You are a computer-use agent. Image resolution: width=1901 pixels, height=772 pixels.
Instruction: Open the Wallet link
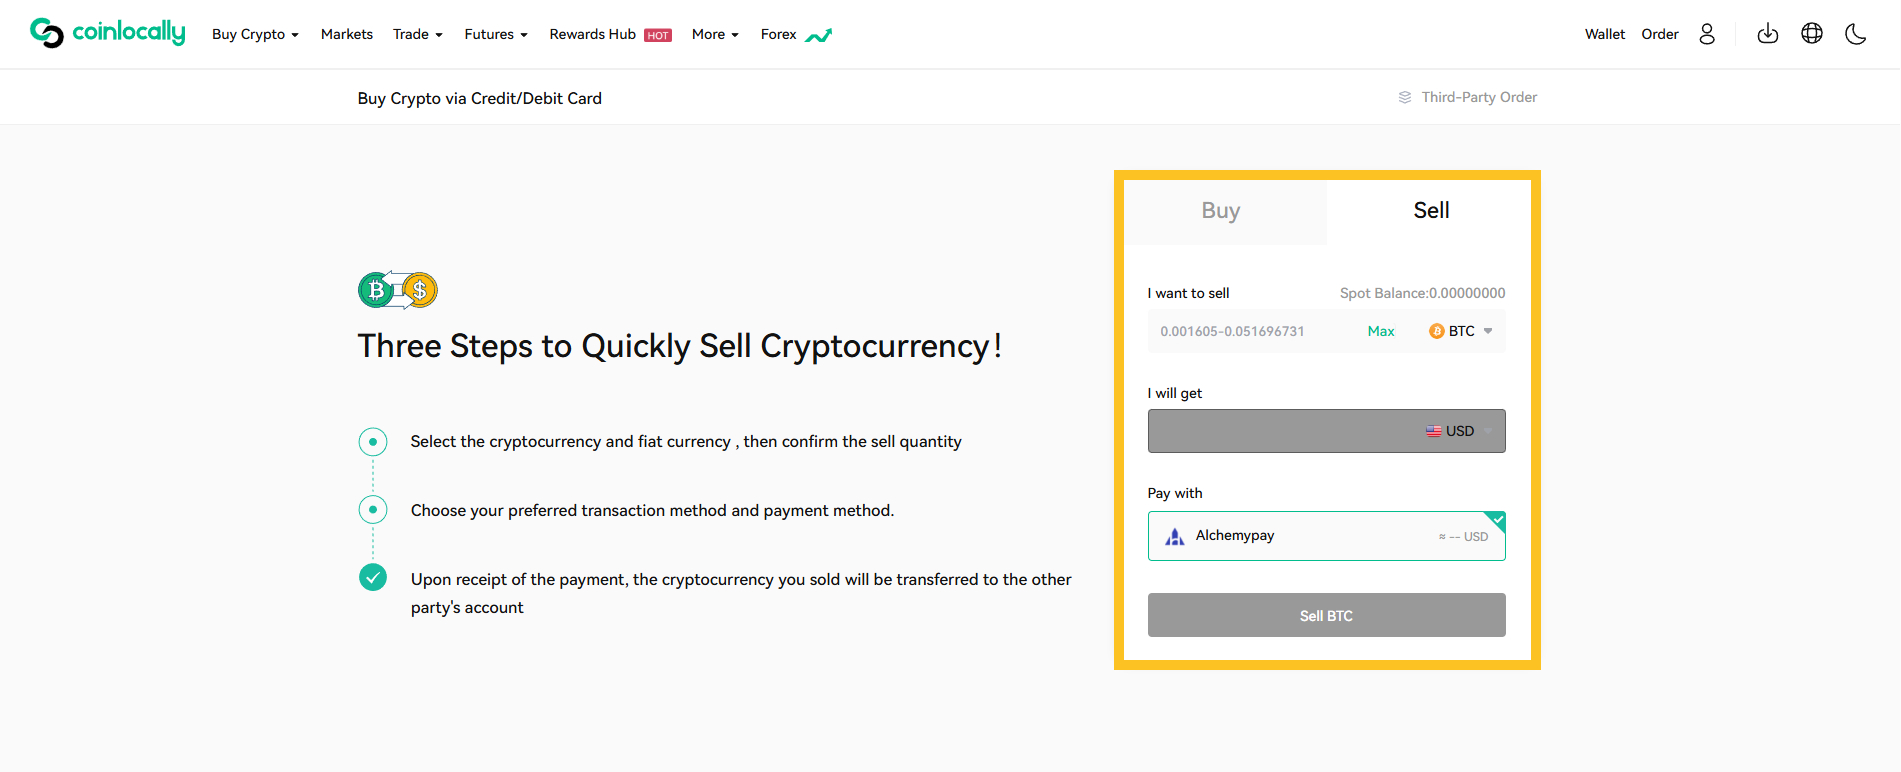coord(1605,34)
